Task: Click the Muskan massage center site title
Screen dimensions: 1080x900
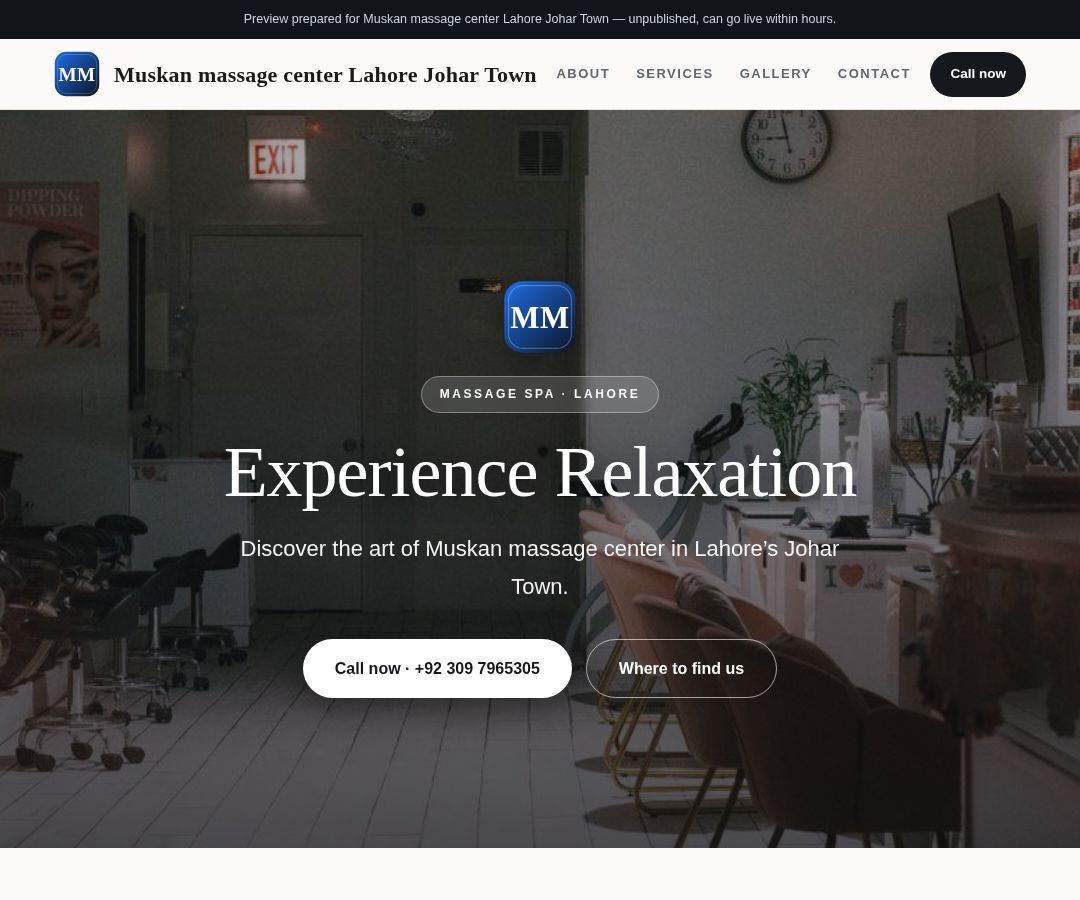Action: coord(325,74)
